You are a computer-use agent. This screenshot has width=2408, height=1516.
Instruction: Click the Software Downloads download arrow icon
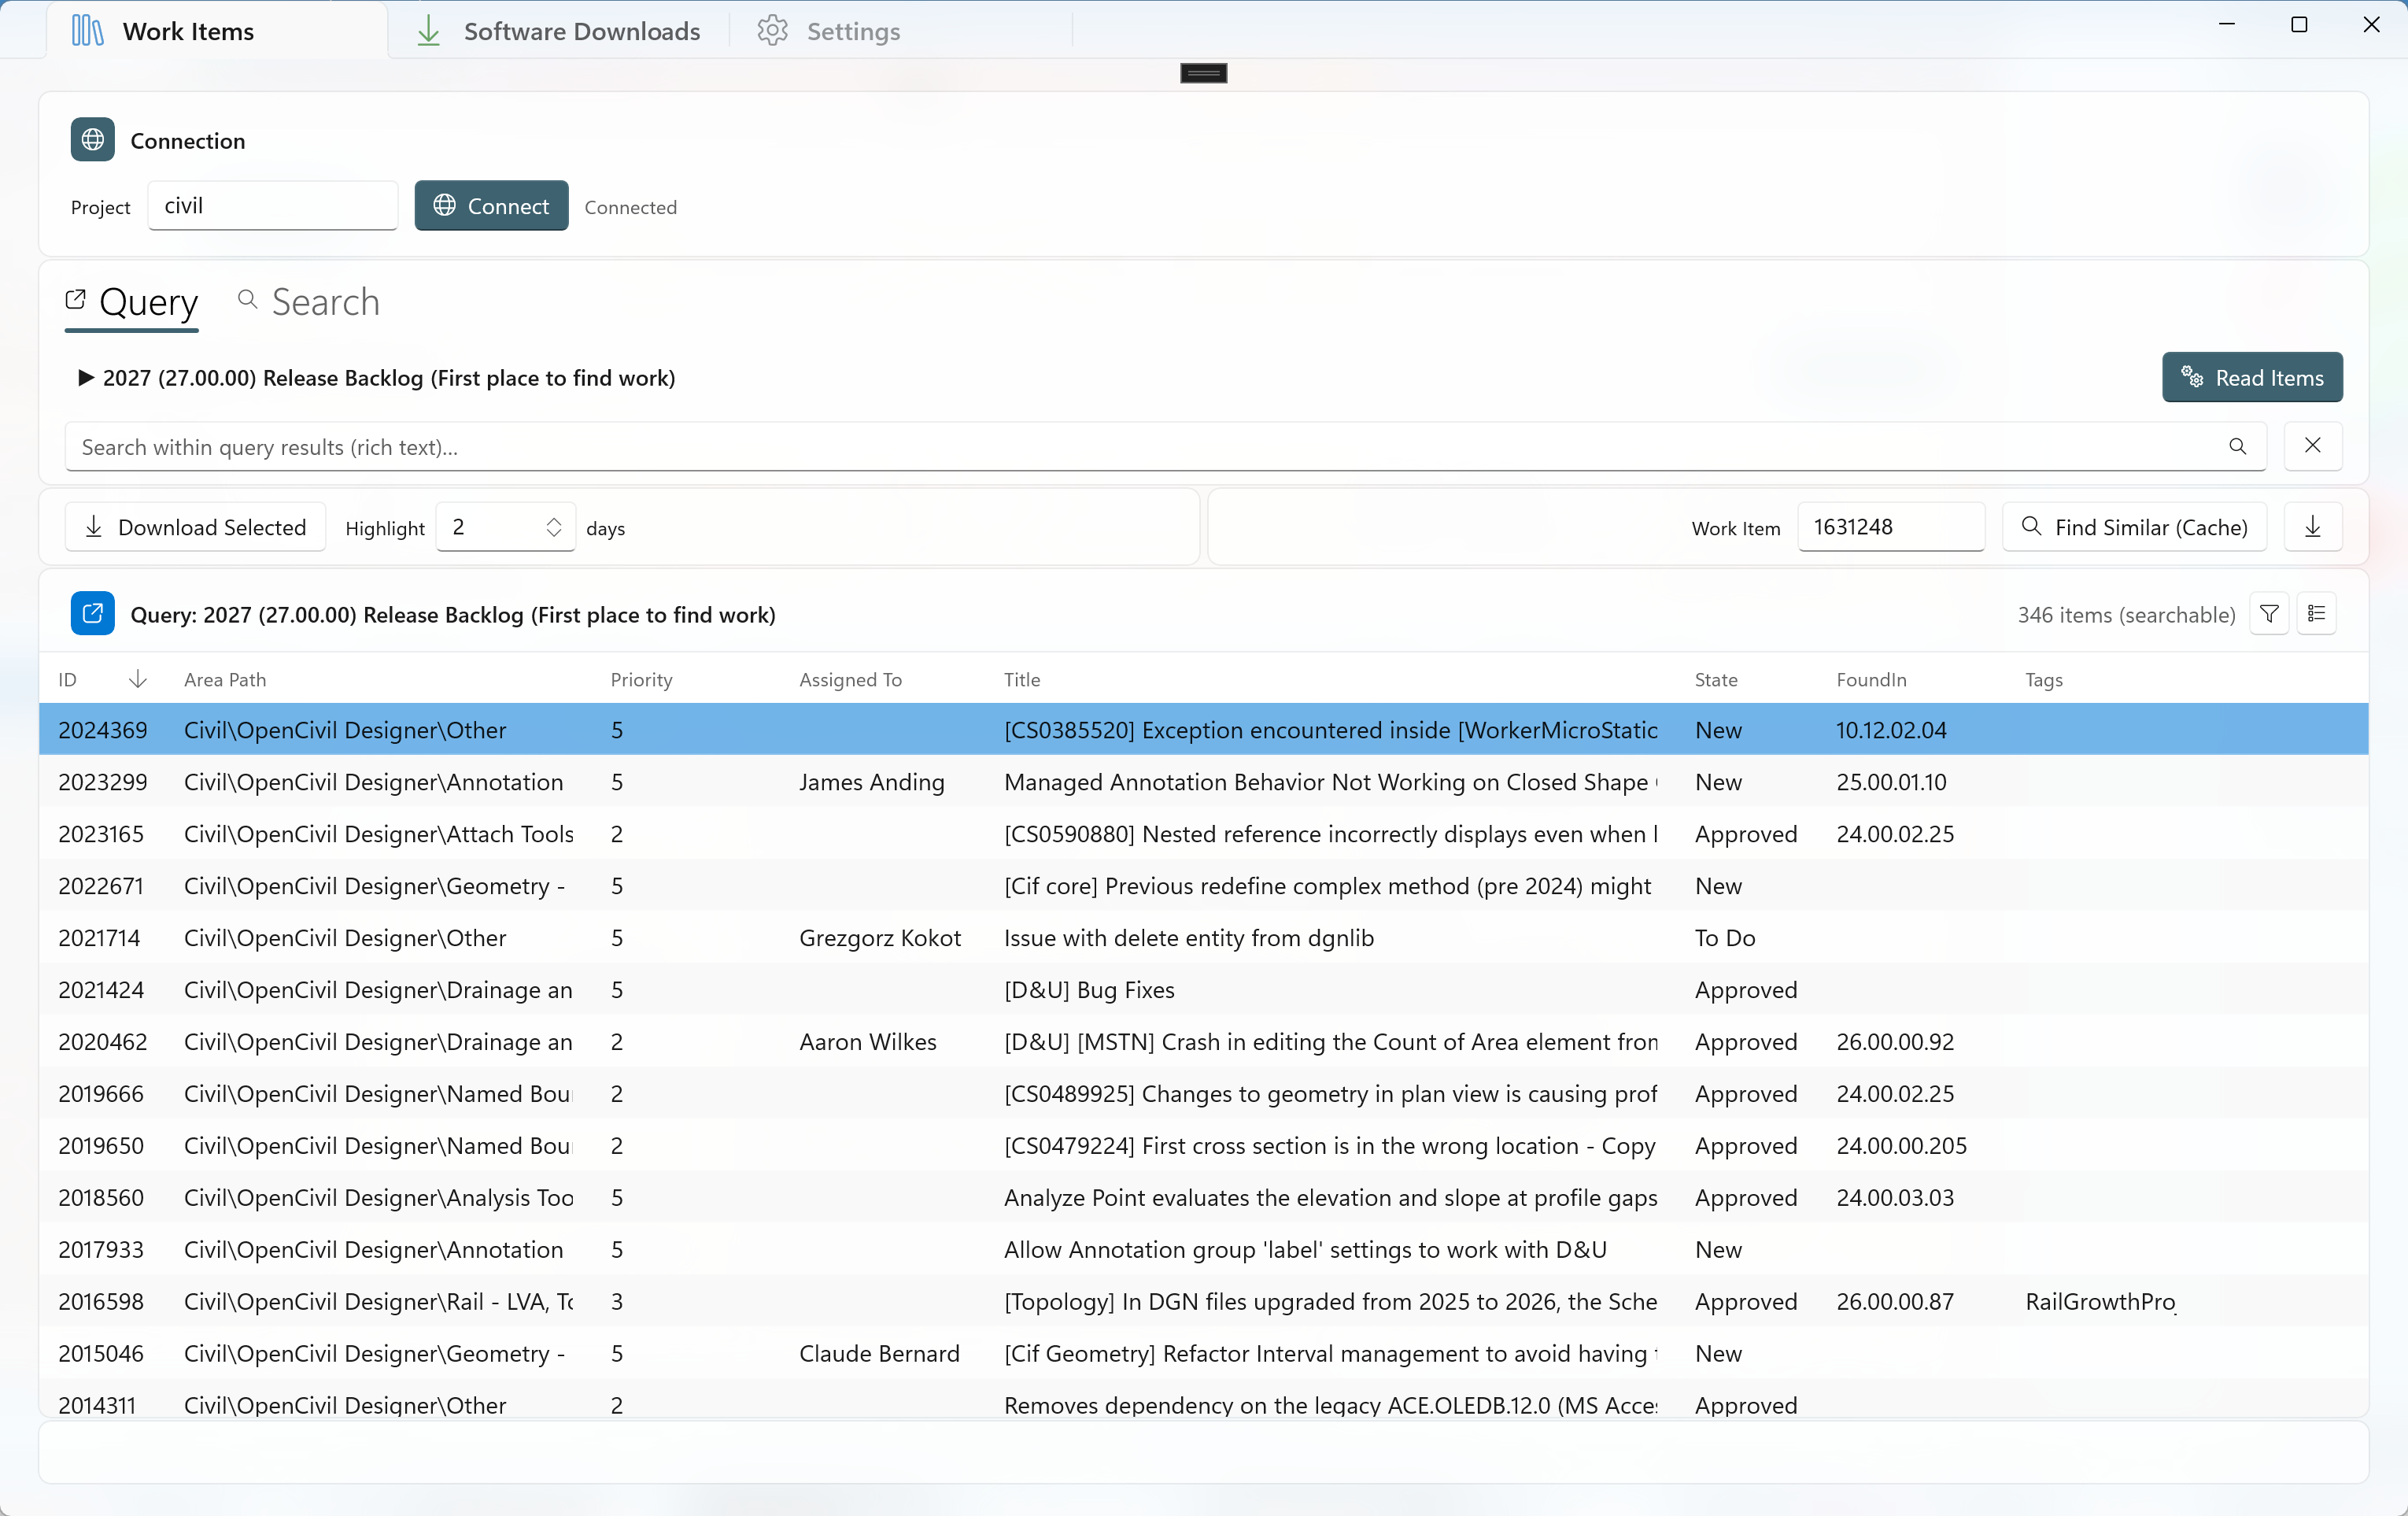point(428,30)
